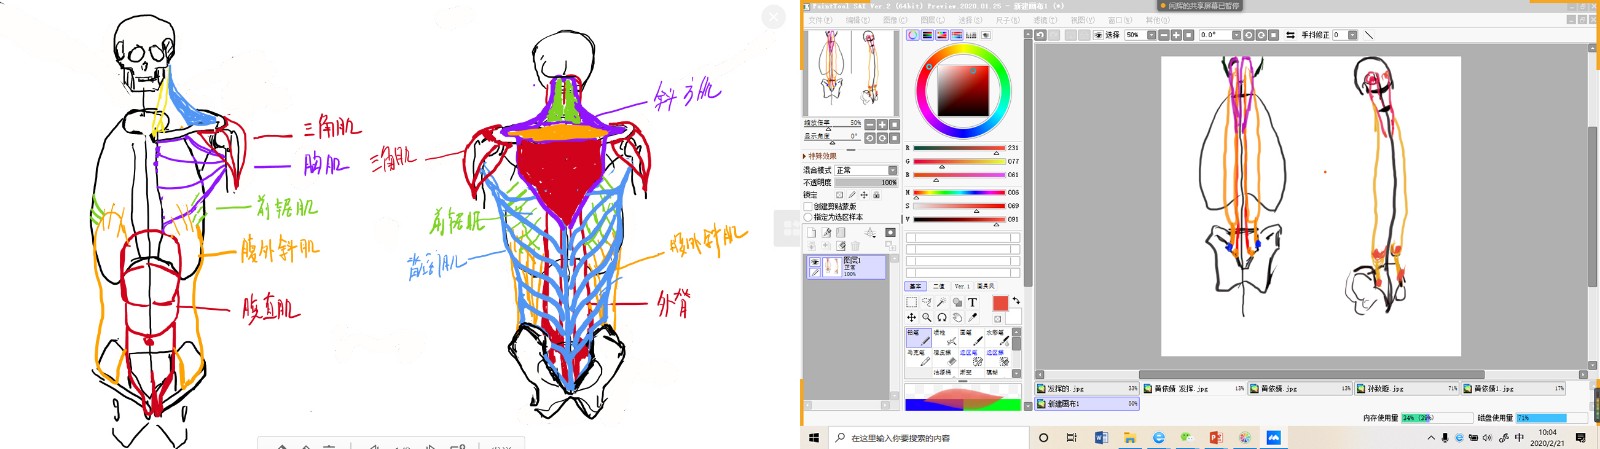Open the canvas zoom 50% dropdown
This screenshot has width=1600, height=449.
1151,35
